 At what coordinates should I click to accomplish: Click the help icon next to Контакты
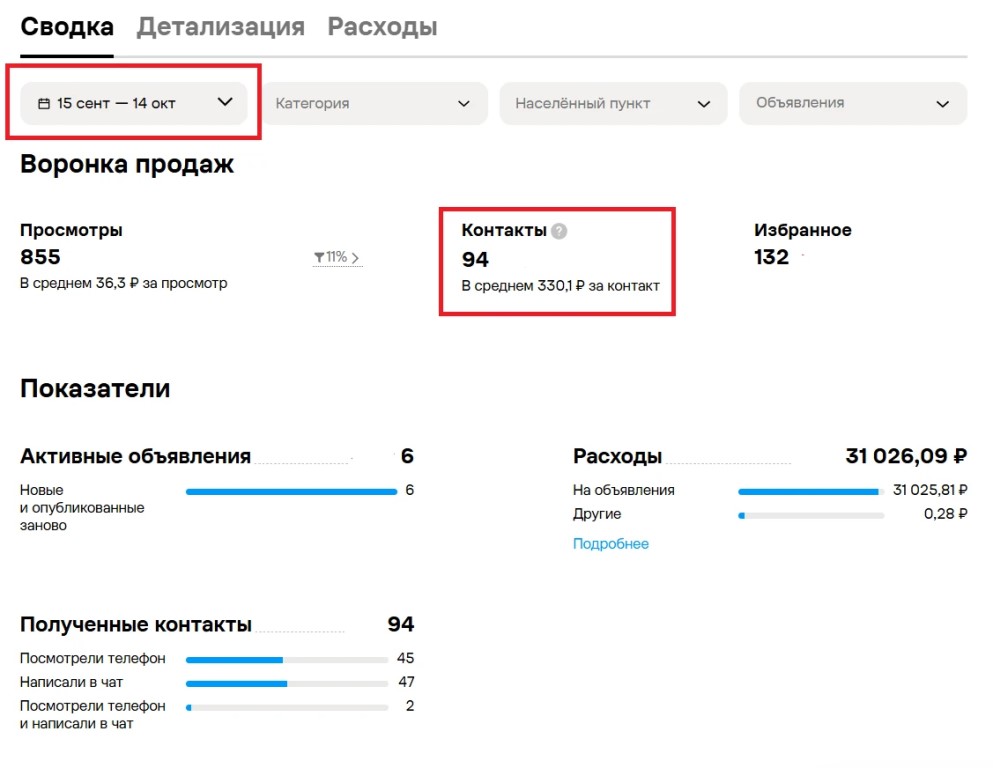pyautogui.click(x=559, y=231)
